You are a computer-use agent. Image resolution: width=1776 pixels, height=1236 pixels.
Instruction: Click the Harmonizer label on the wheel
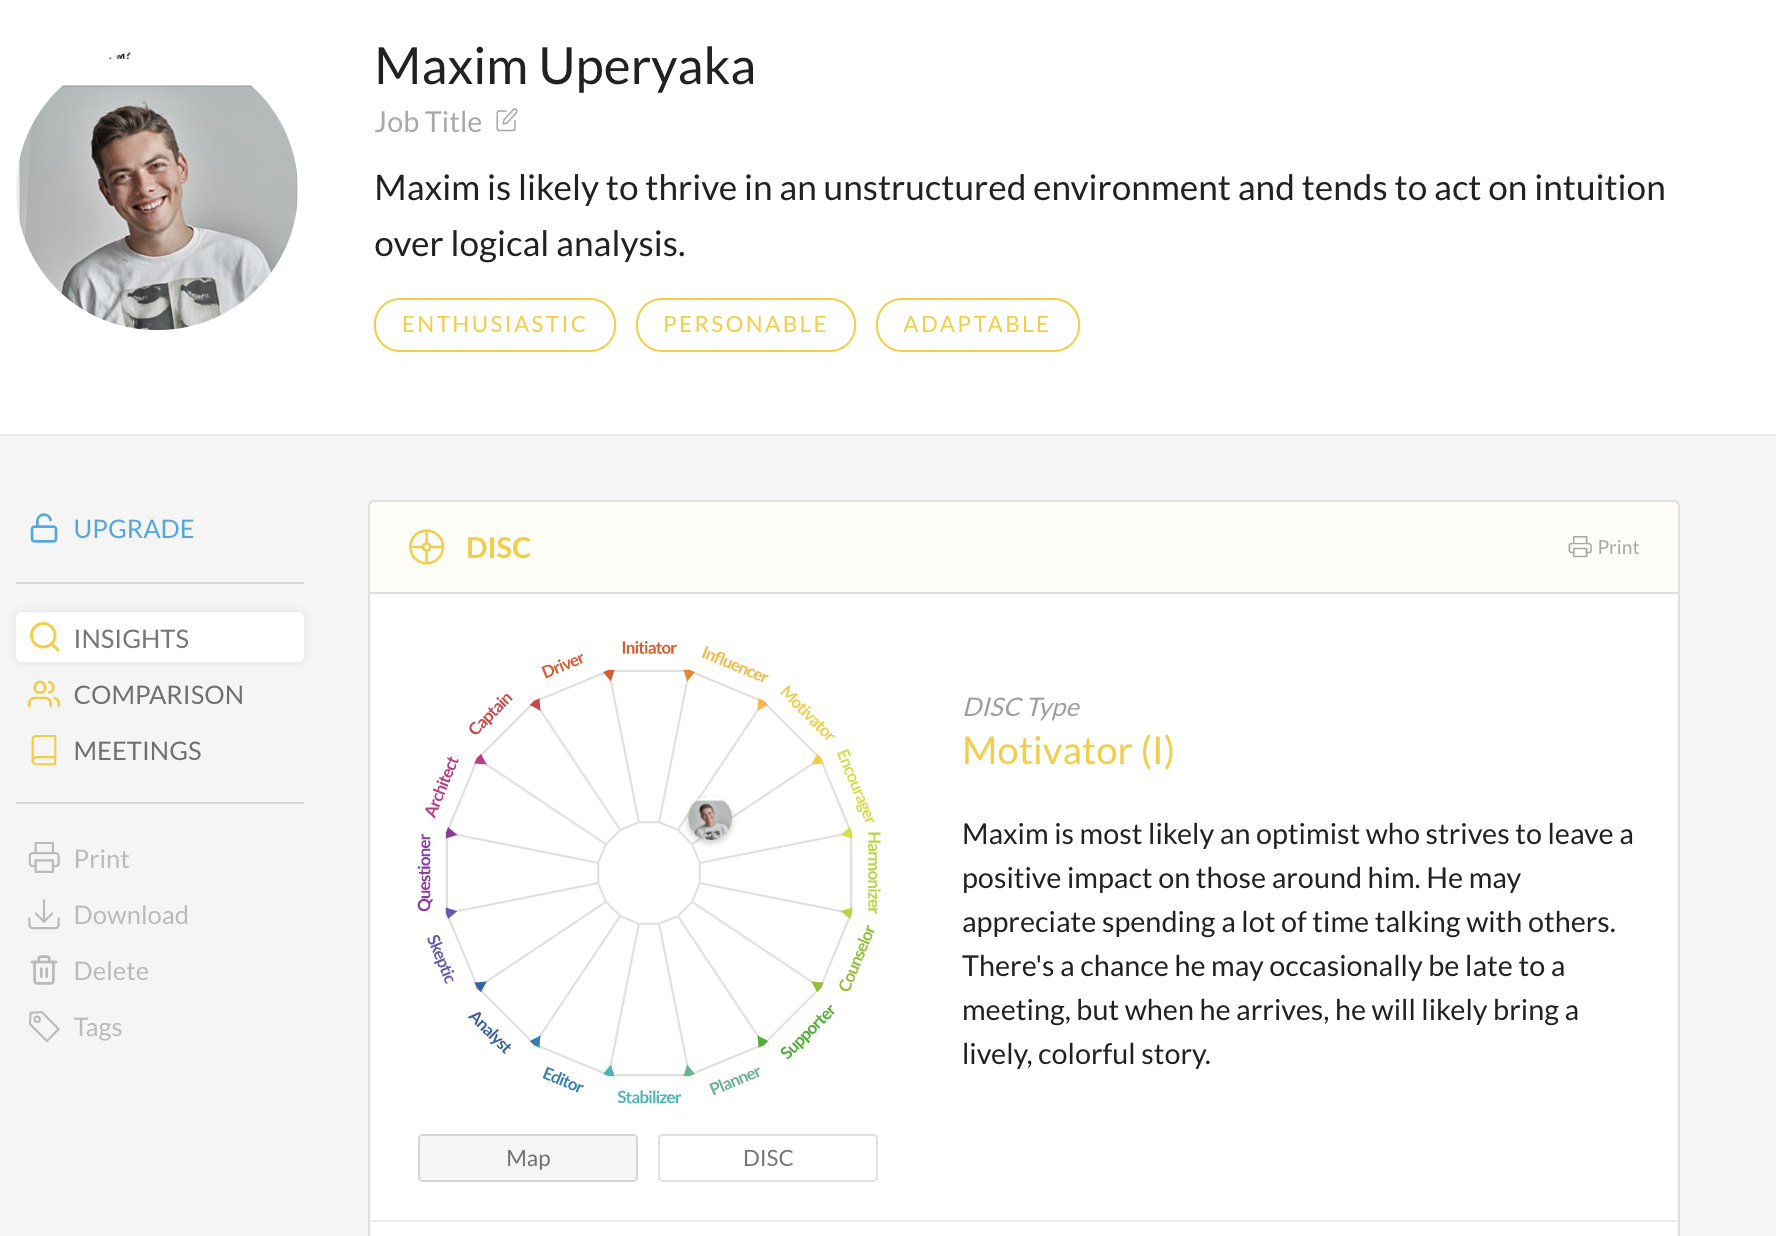(873, 872)
